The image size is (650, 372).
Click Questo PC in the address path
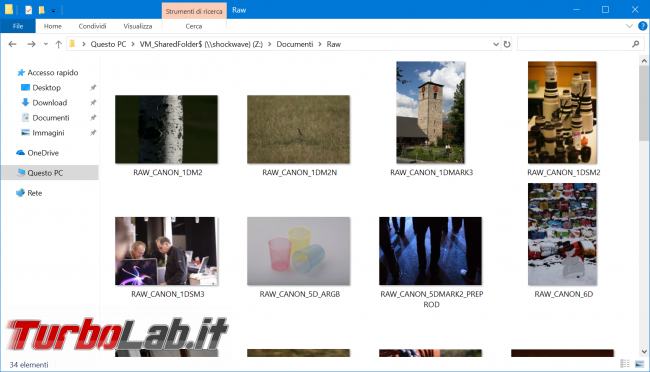pos(108,44)
